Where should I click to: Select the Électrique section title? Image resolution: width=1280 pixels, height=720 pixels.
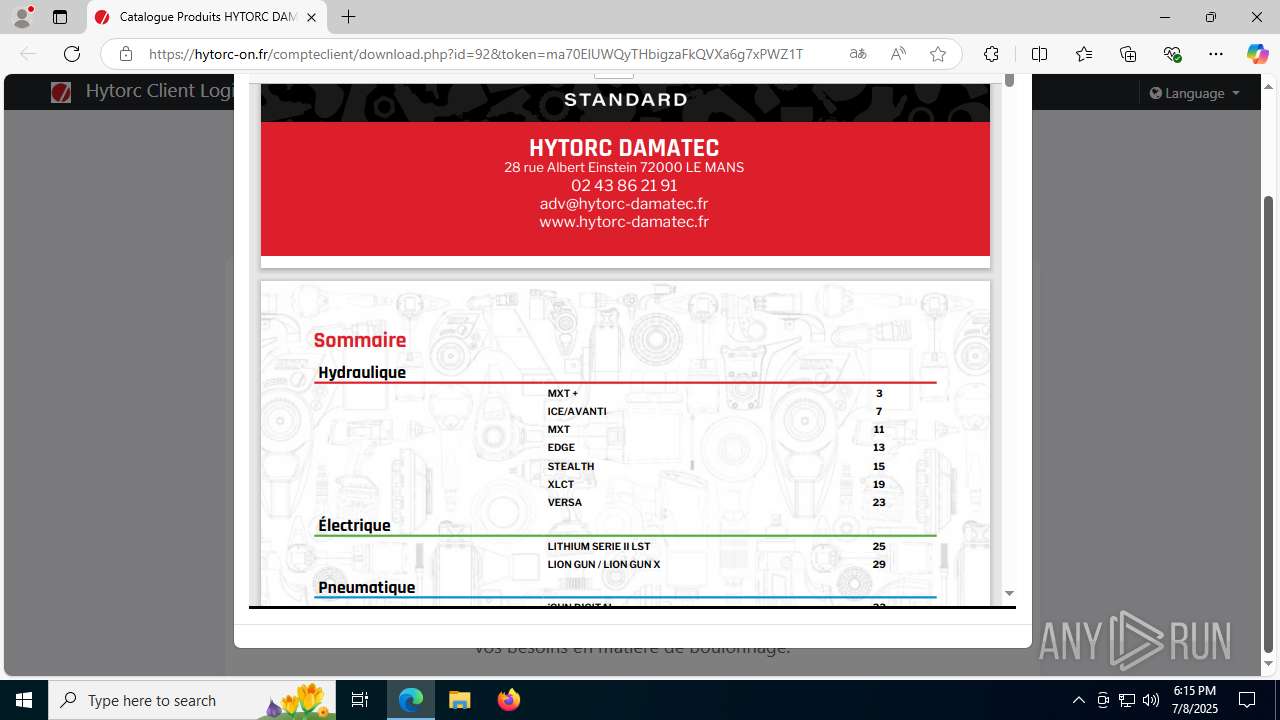click(x=354, y=526)
